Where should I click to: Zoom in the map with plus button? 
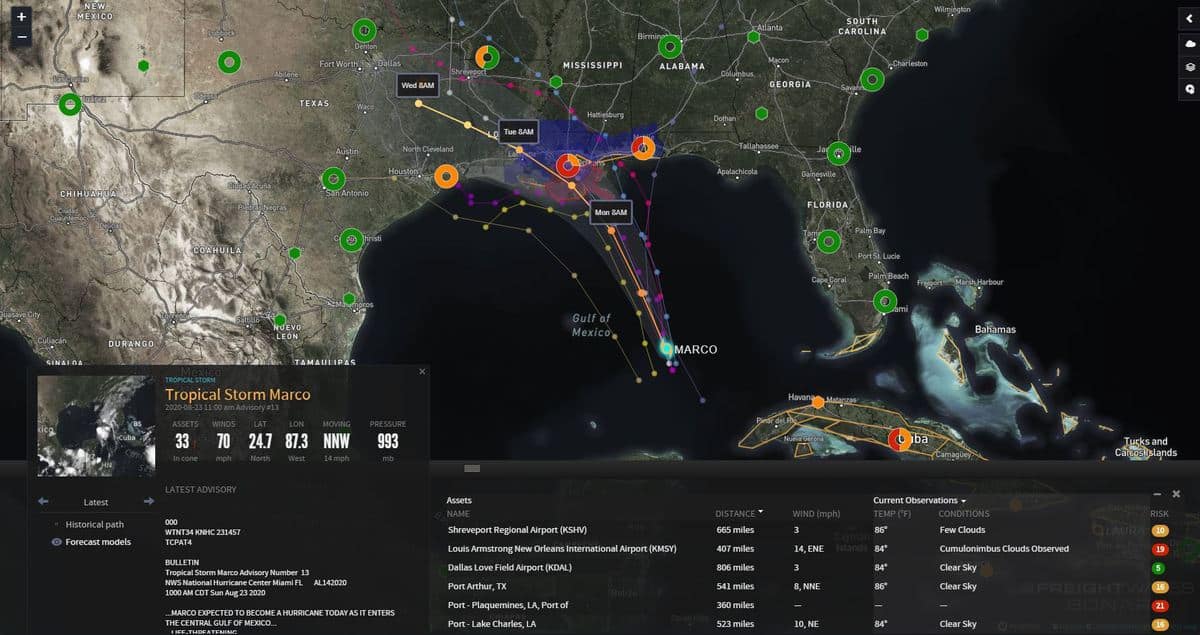click(x=22, y=16)
